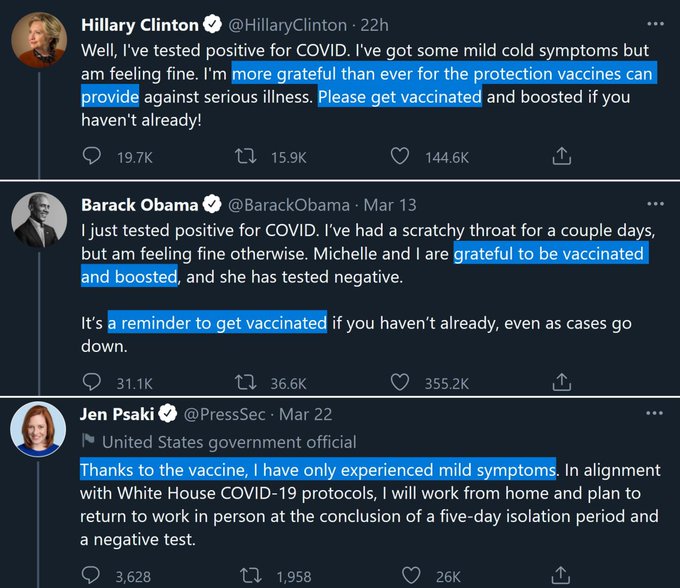Viewport: 680px width, 588px height.
Task: Open more options on Barack Obama's tweet
Action: pos(655,202)
